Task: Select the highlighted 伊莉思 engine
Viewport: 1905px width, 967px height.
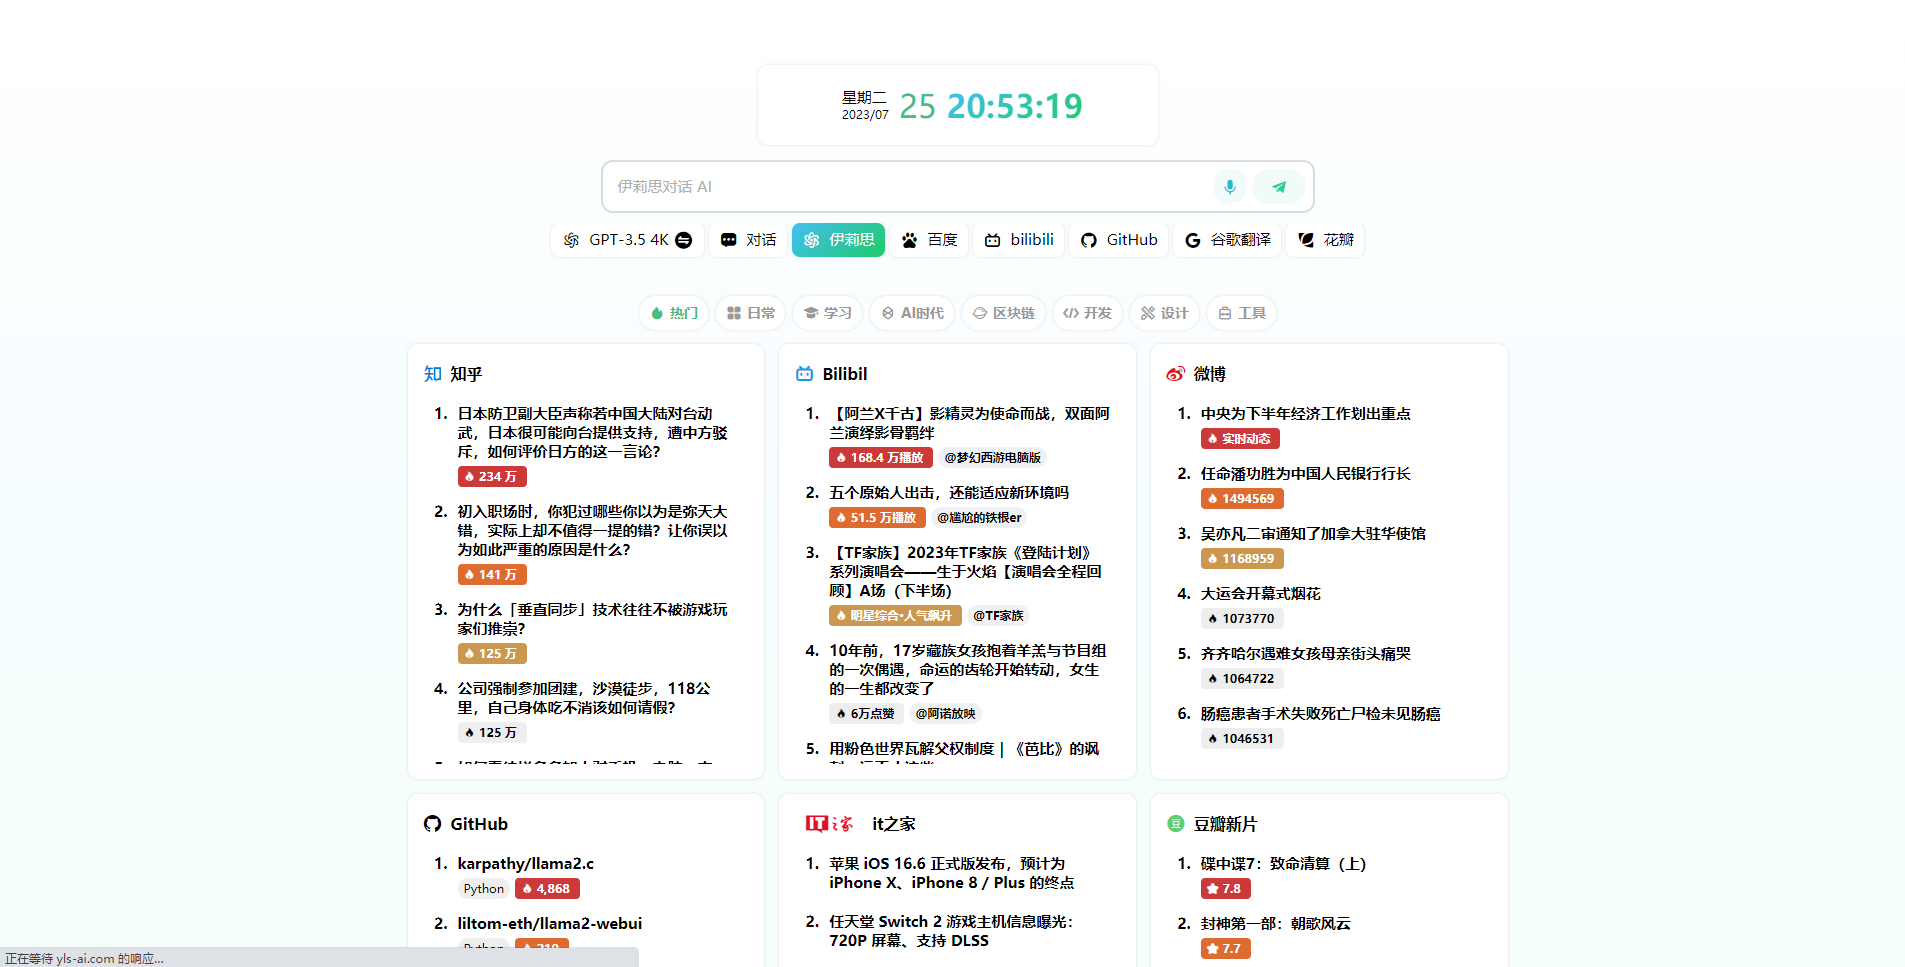Action: [x=838, y=240]
